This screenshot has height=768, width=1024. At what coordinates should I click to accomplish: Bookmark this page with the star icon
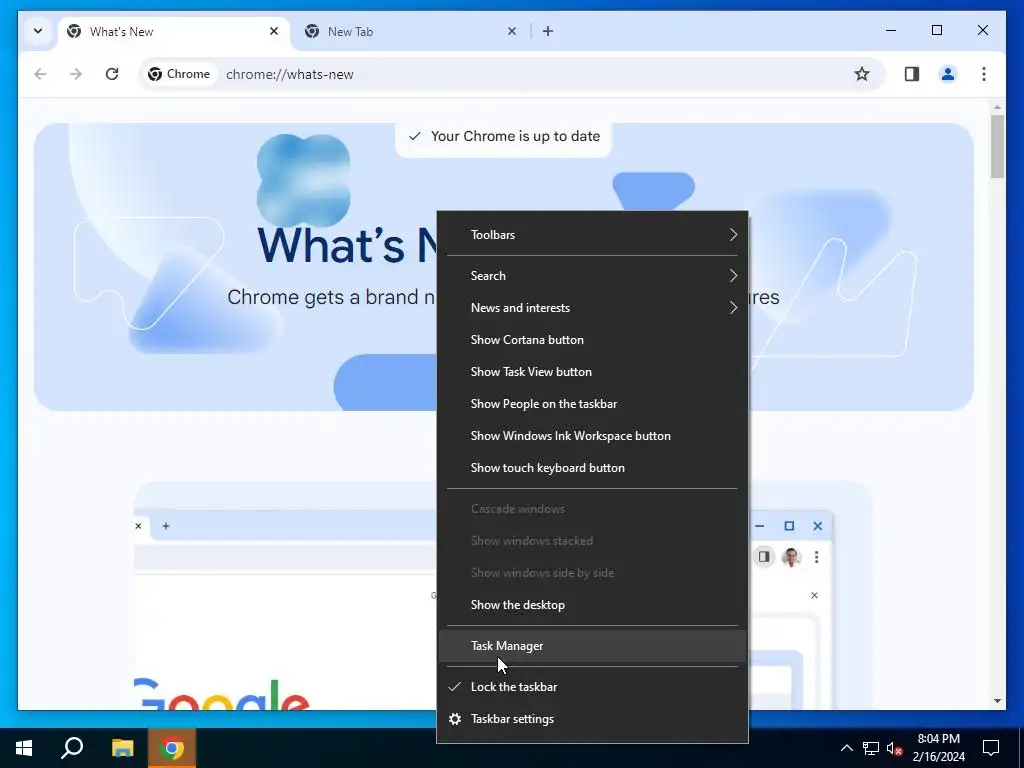coord(862,74)
